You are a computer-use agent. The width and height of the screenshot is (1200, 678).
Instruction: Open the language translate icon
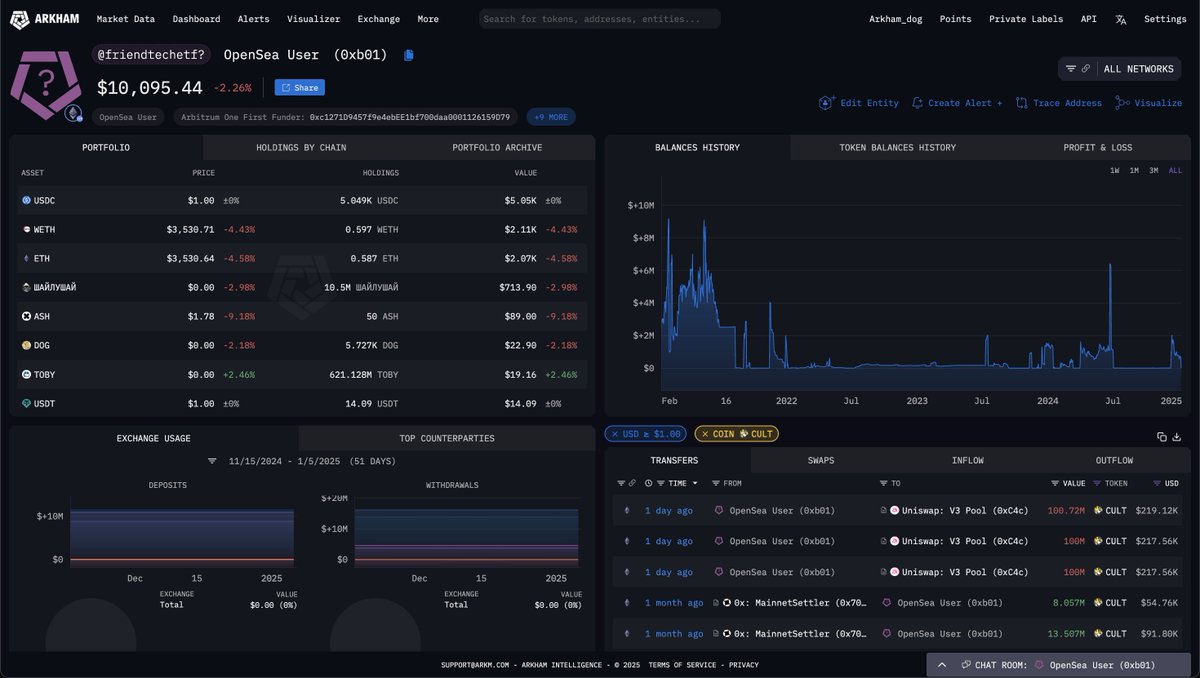tap(1121, 19)
